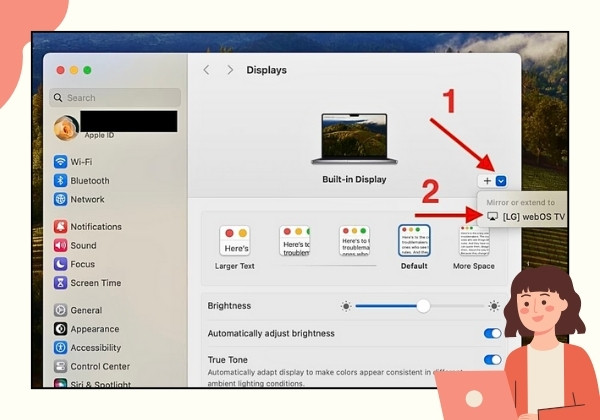
Task: Select the Network globe icon
Action: point(60,199)
